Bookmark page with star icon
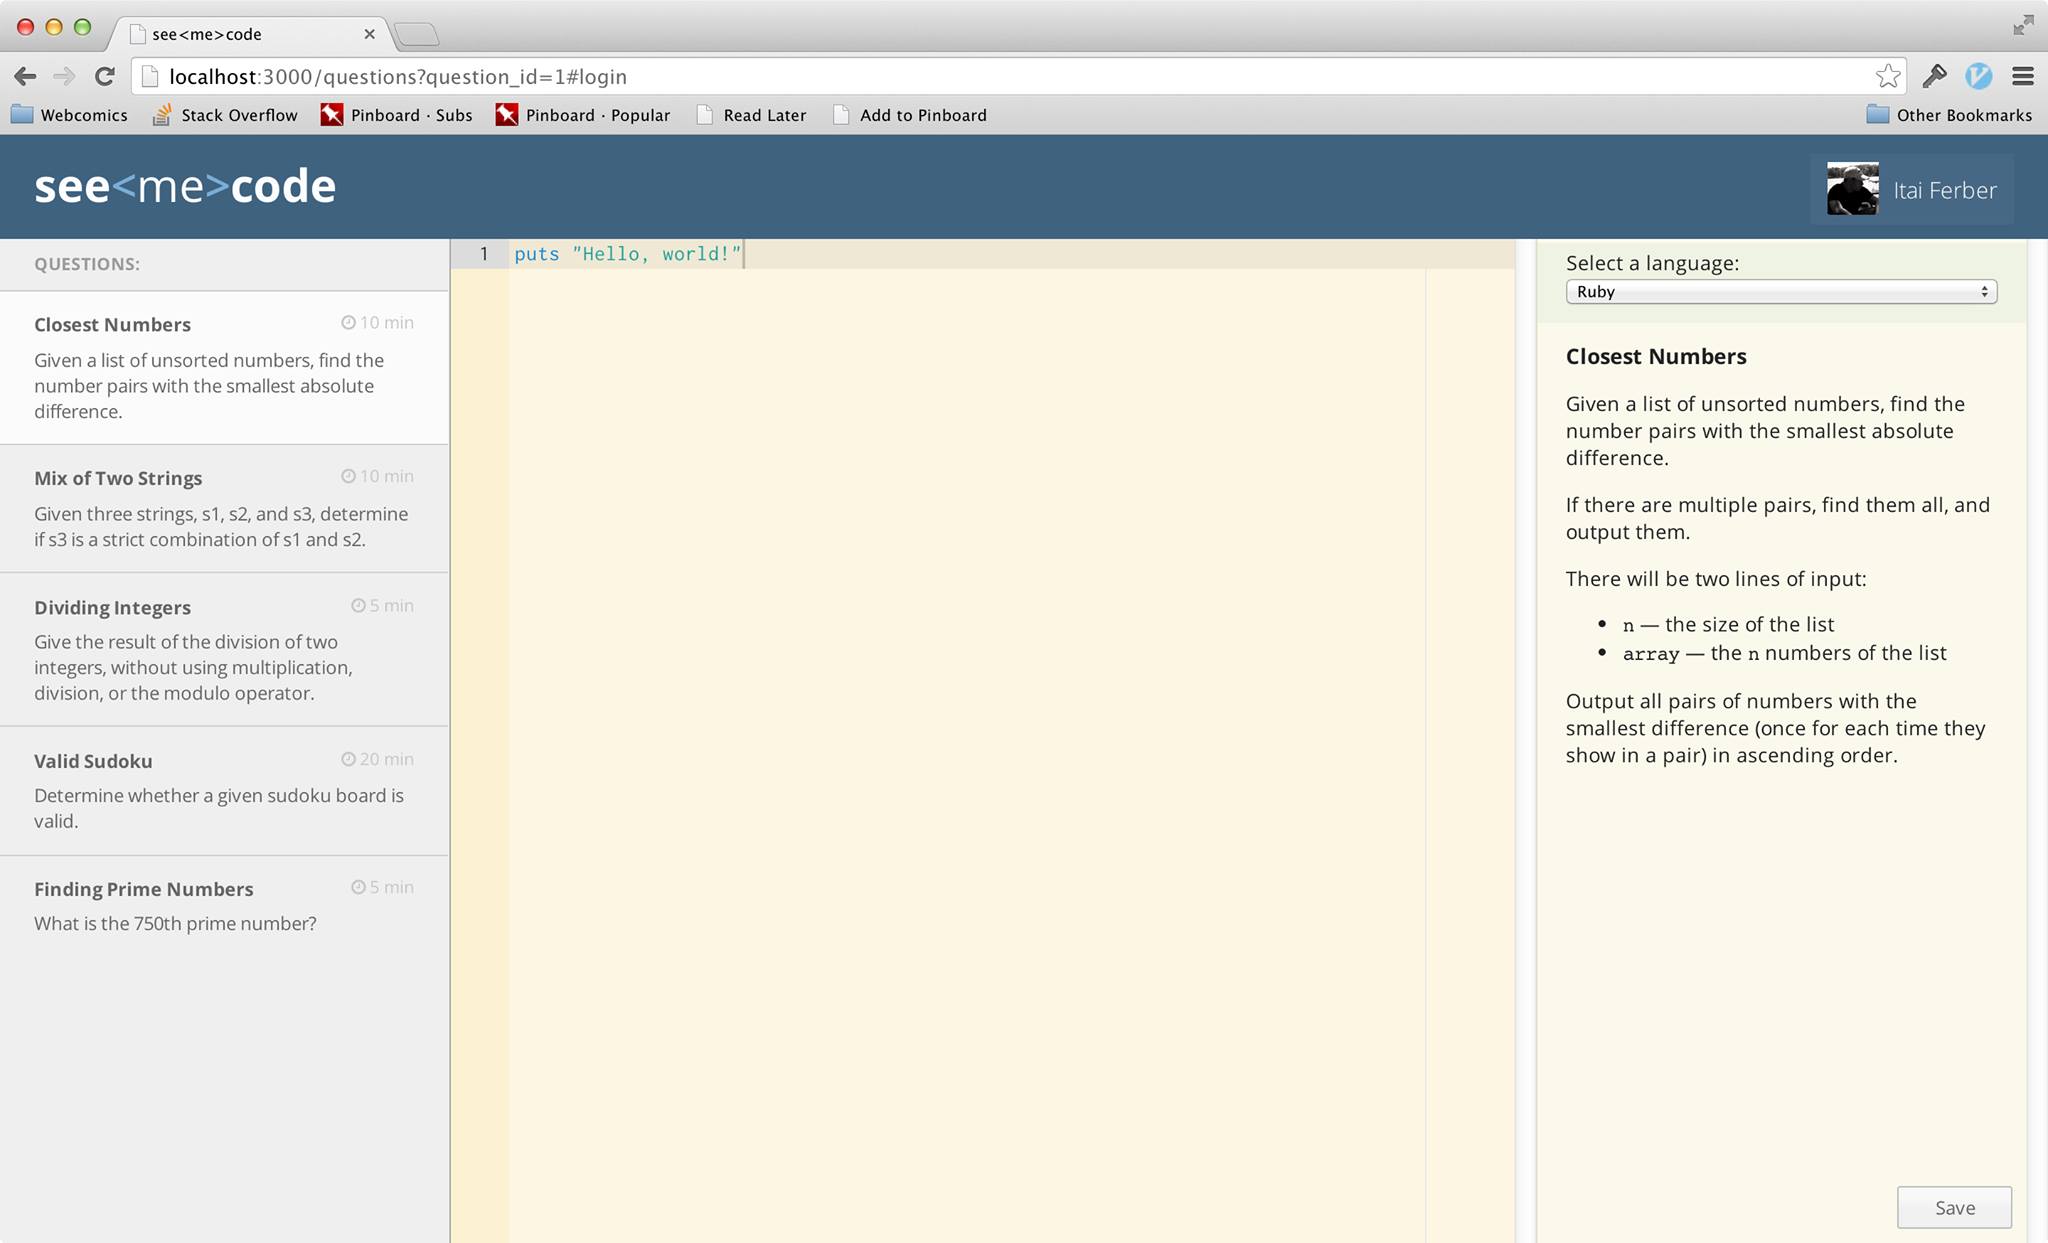 [1887, 76]
